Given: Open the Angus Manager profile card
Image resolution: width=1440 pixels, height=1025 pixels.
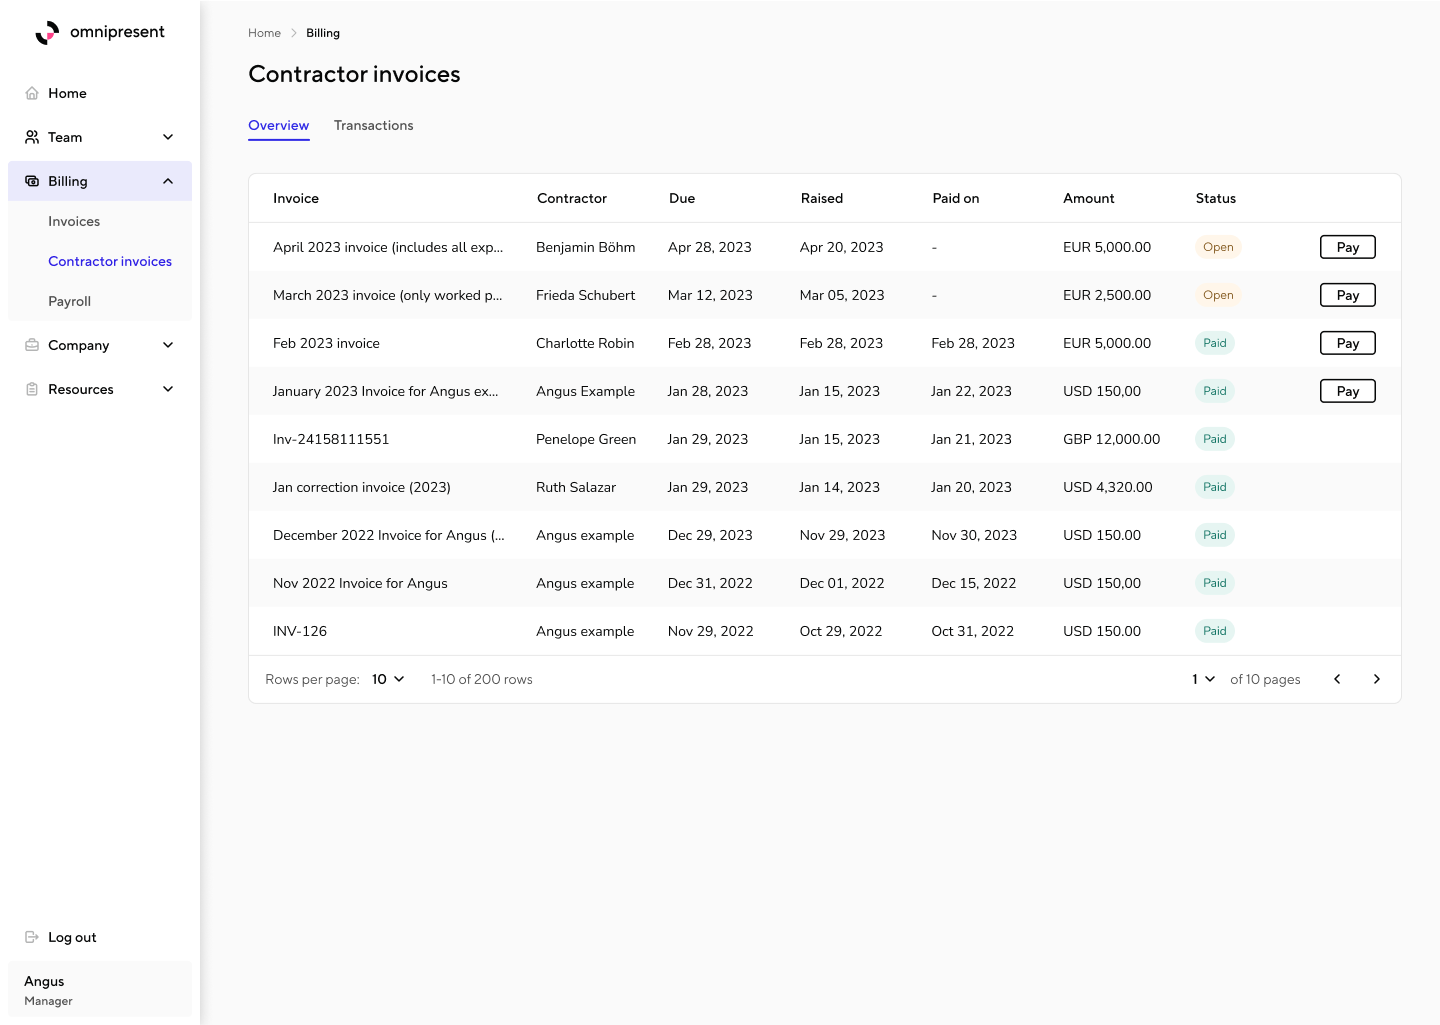Looking at the screenshot, I should pos(100,989).
